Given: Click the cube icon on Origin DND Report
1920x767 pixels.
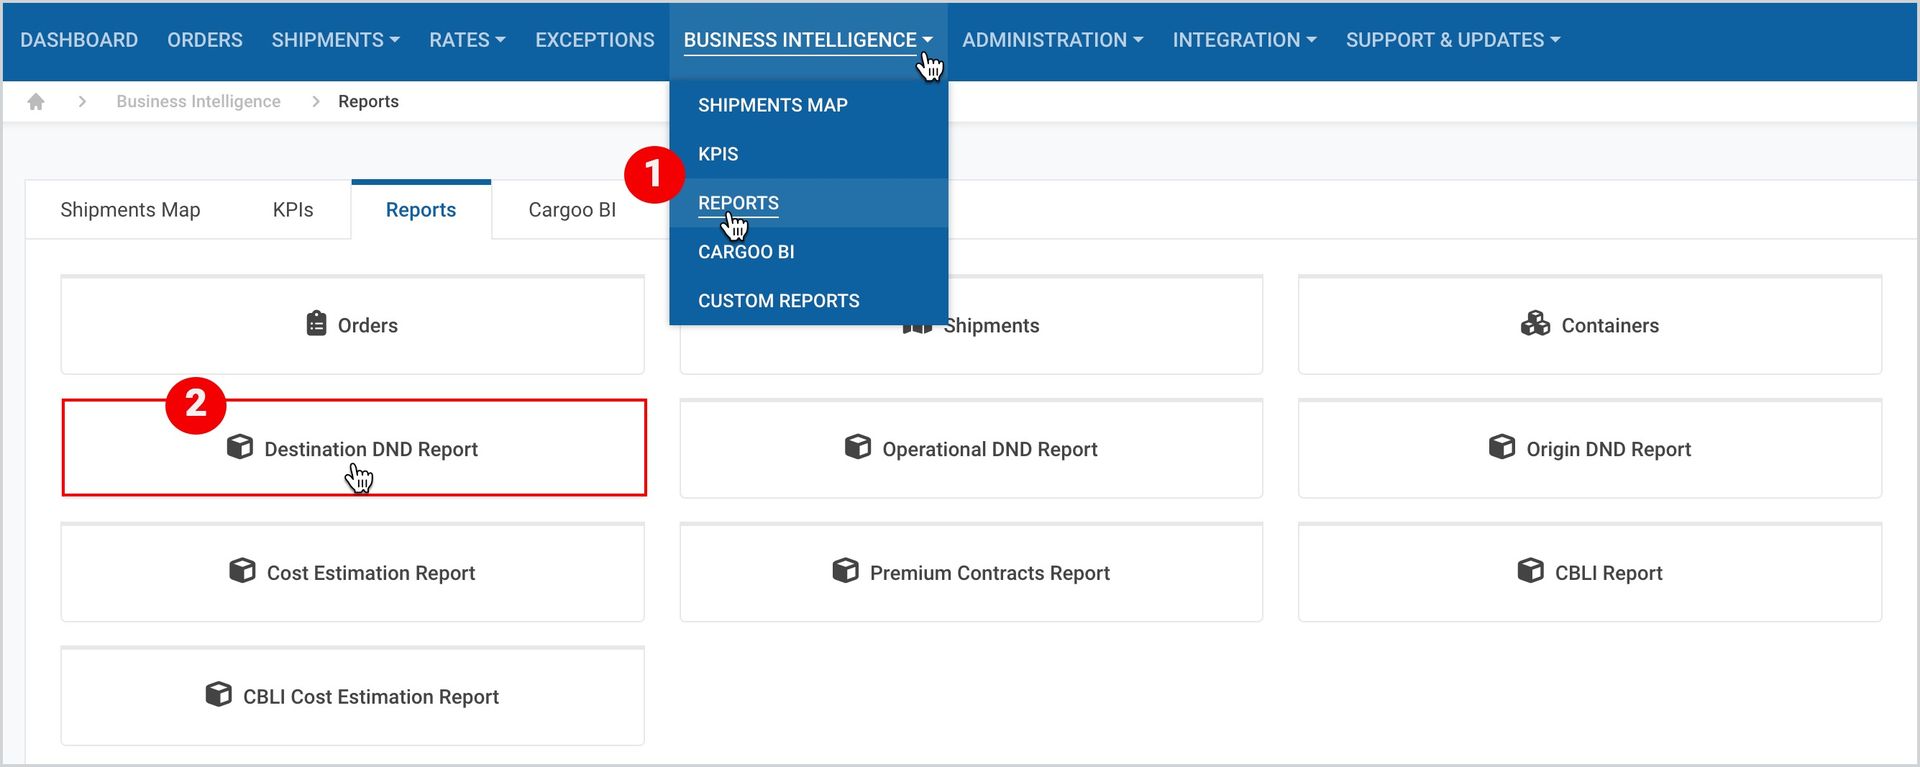Looking at the screenshot, I should [1502, 447].
